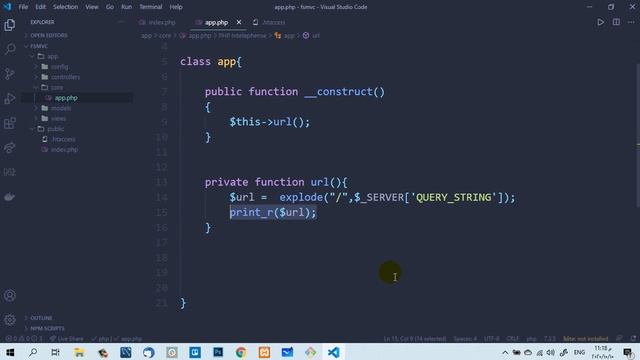Screen dimensions: 640x360
Task: Open the Run menu
Action: click(127, 7)
